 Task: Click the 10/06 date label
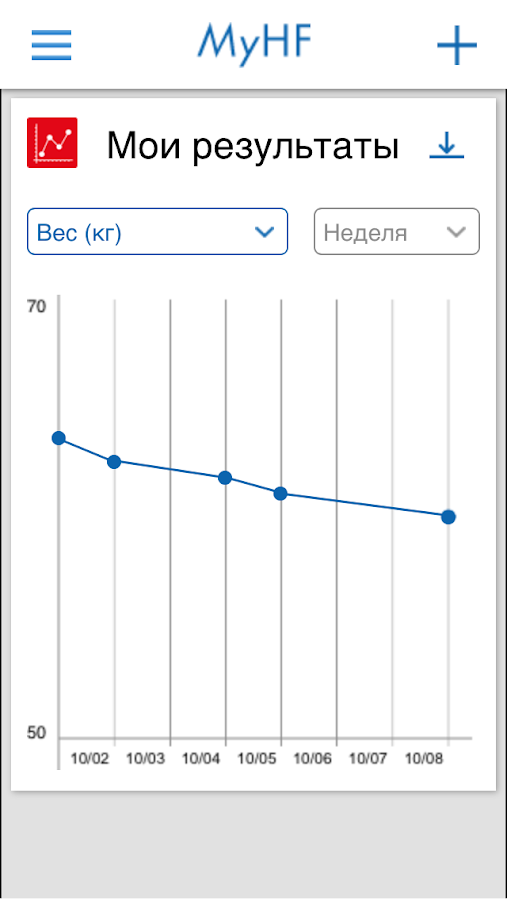click(313, 759)
